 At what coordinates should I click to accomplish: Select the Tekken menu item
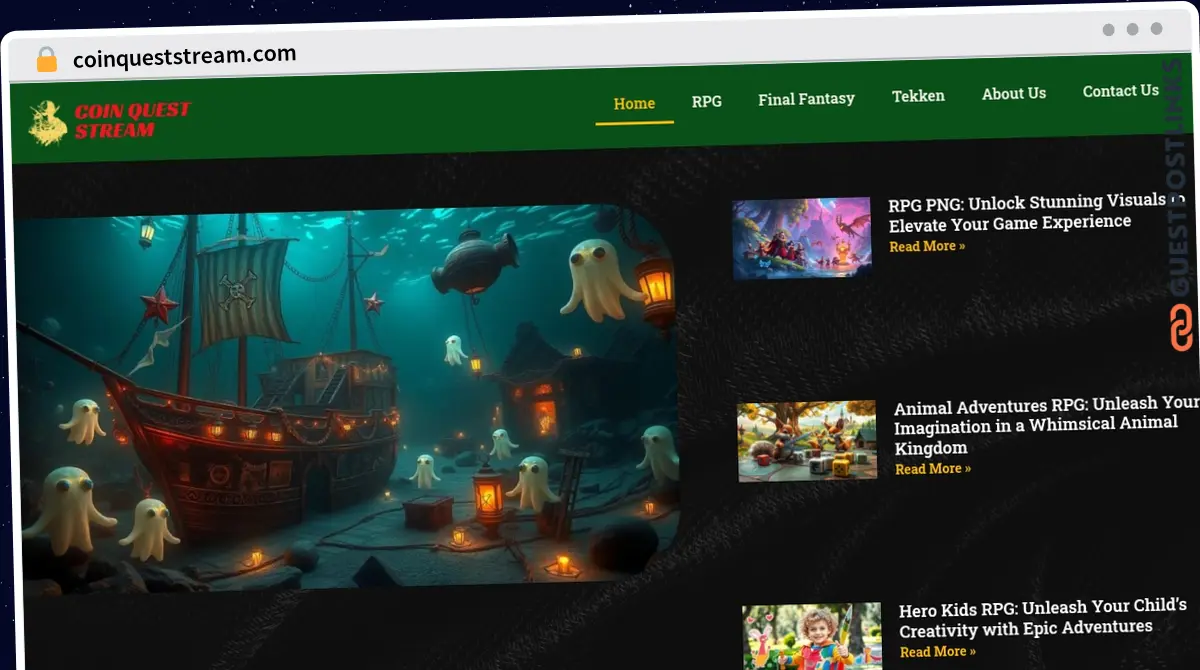[x=918, y=96]
